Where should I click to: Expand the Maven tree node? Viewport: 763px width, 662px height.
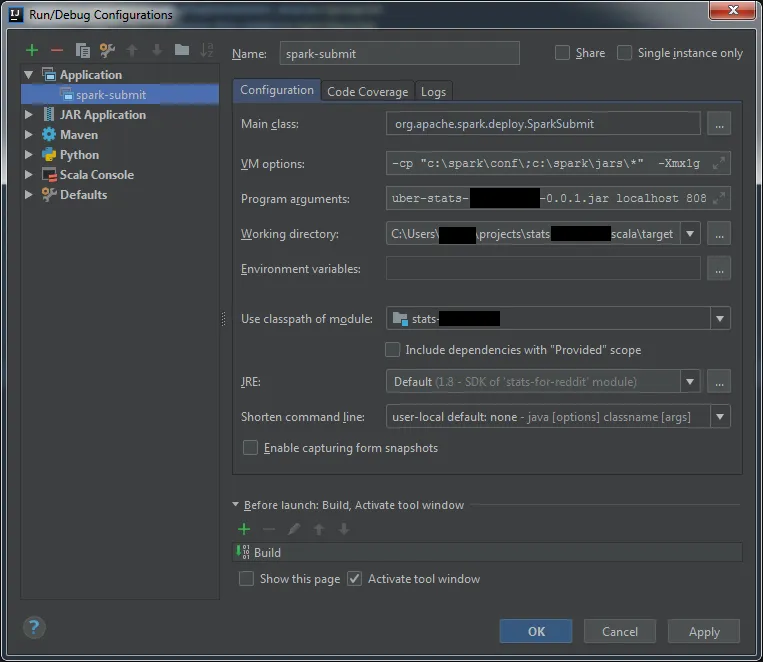click(x=29, y=134)
